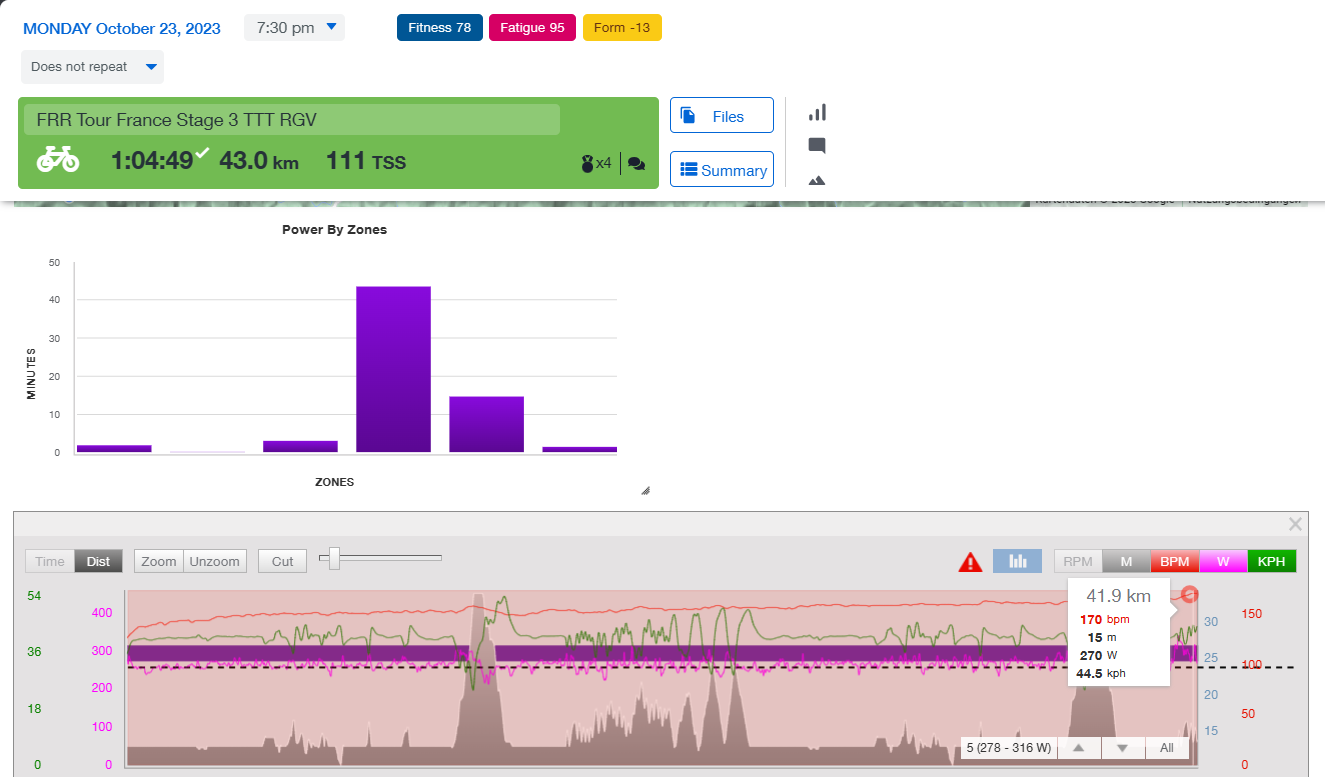Click the 1:04:49 duration value

pos(151,160)
